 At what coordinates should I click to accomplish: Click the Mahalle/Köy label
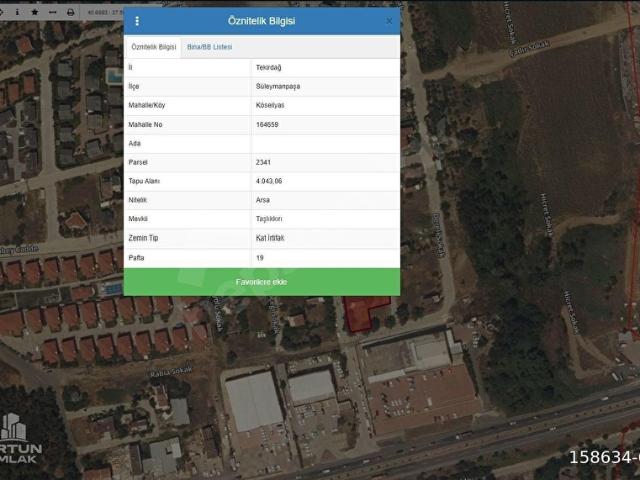click(147, 105)
